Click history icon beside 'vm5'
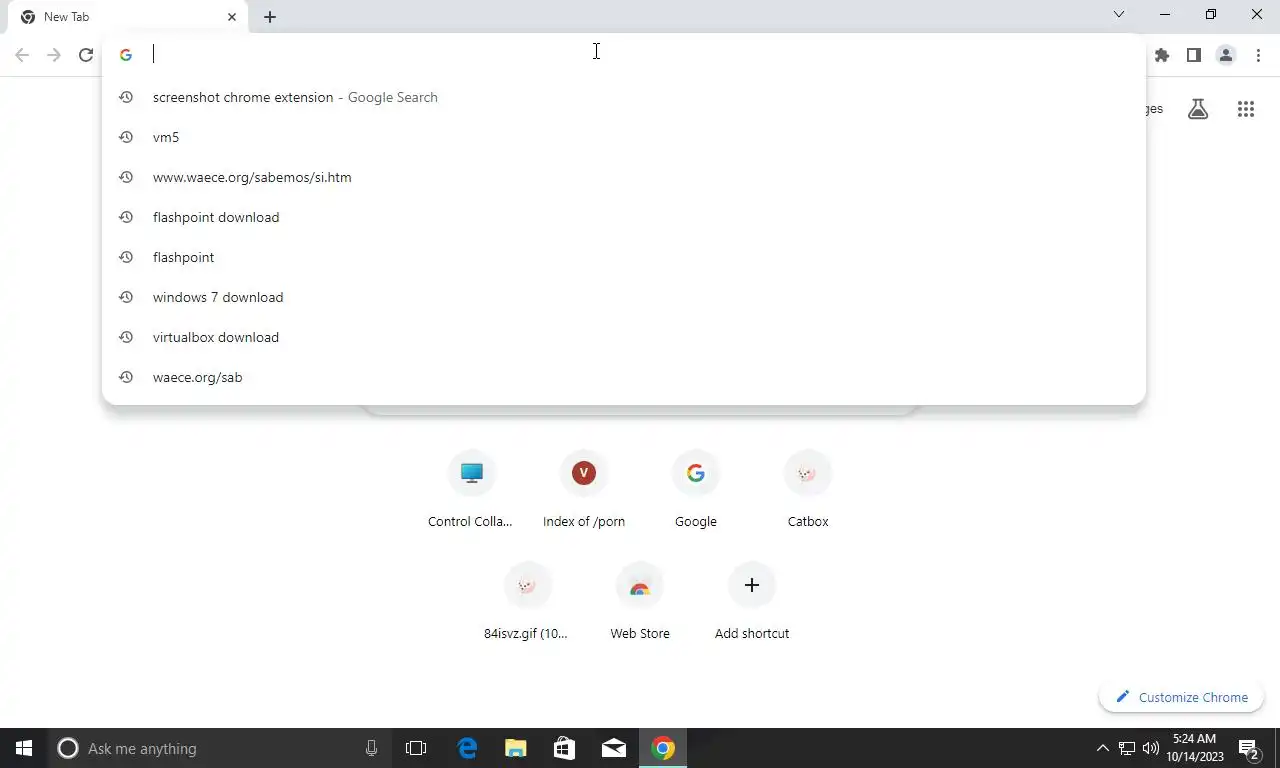The image size is (1280, 768). [x=126, y=137]
